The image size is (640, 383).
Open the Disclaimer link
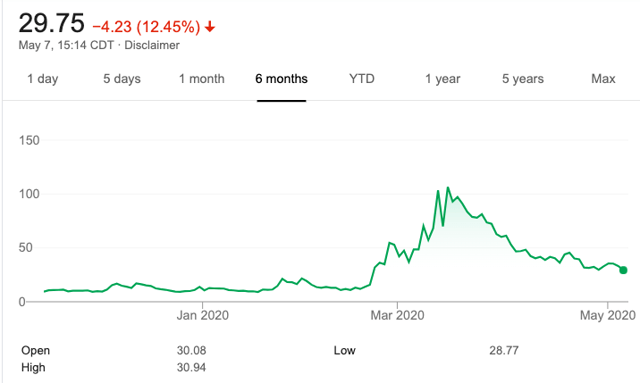152,45
